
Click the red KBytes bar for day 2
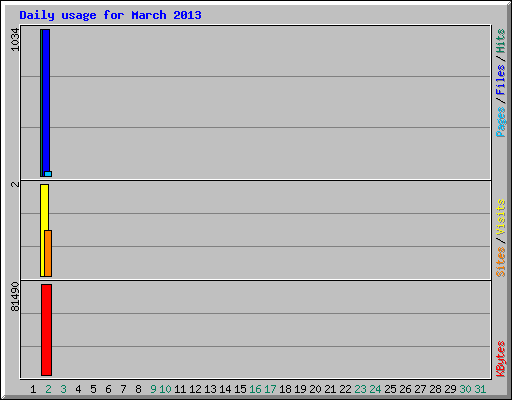[x=46, y=330]
